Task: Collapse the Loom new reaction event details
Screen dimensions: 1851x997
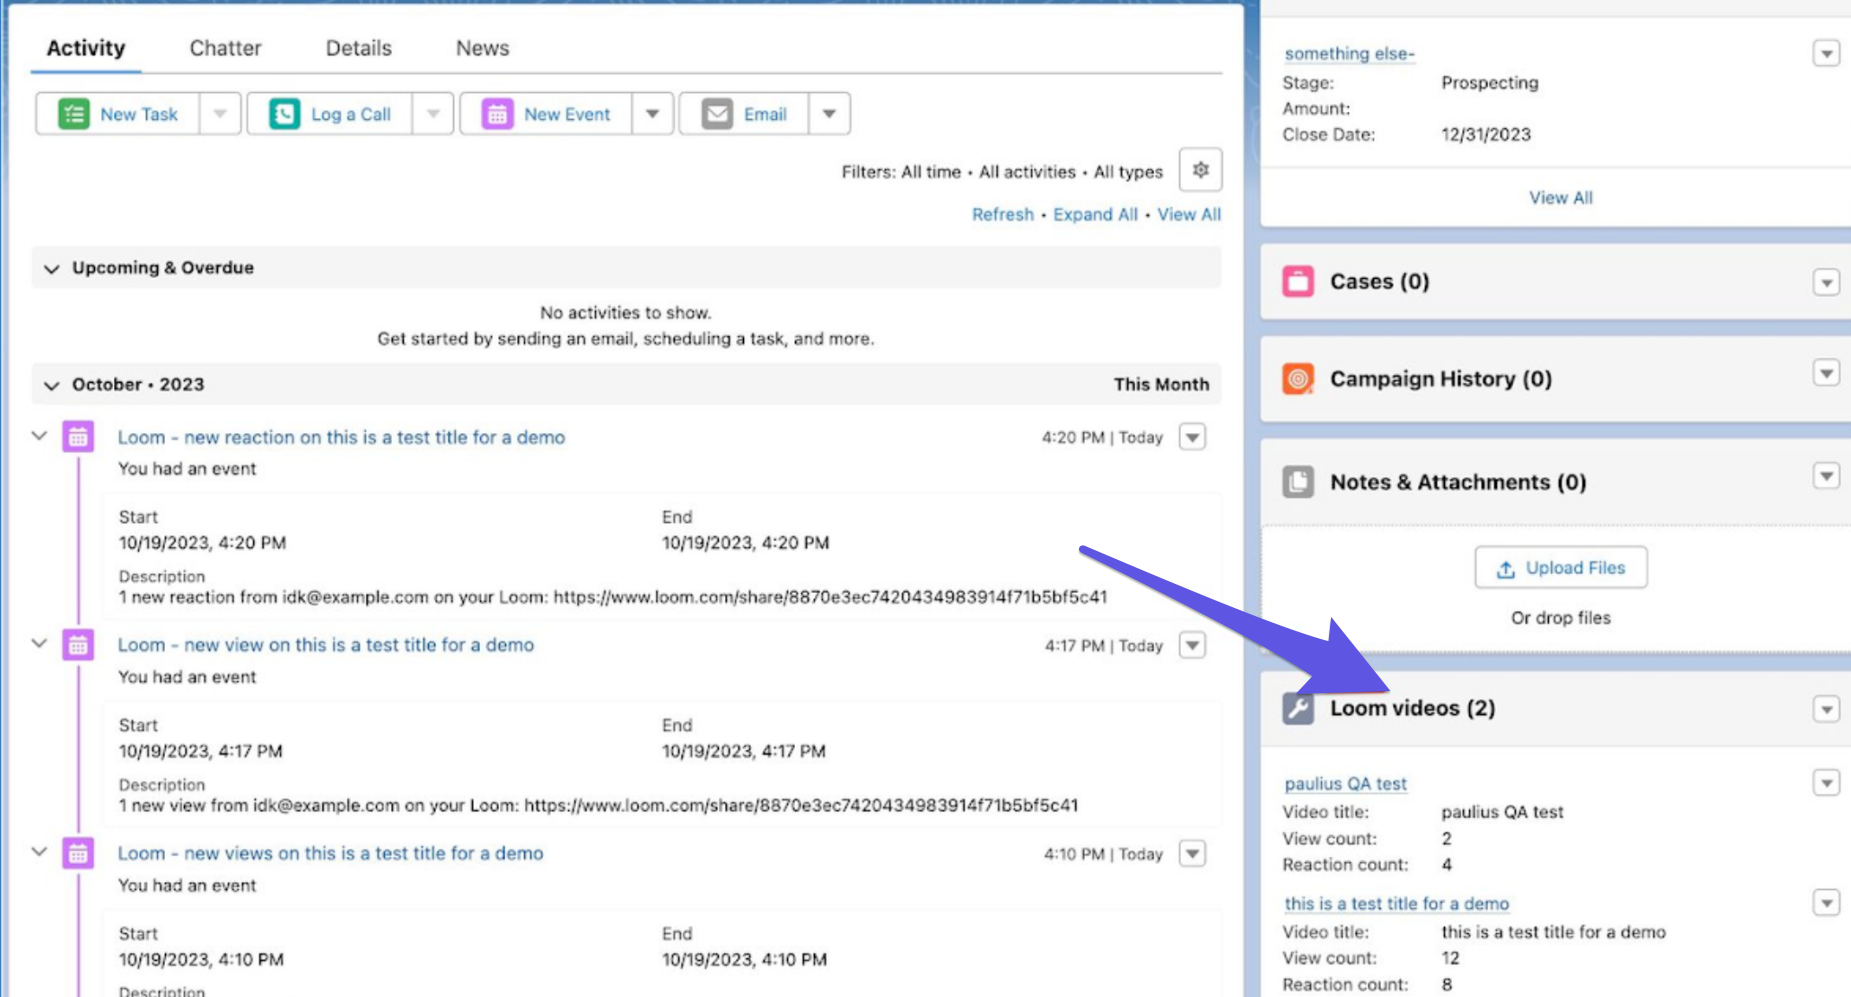Action: [40, 436]
